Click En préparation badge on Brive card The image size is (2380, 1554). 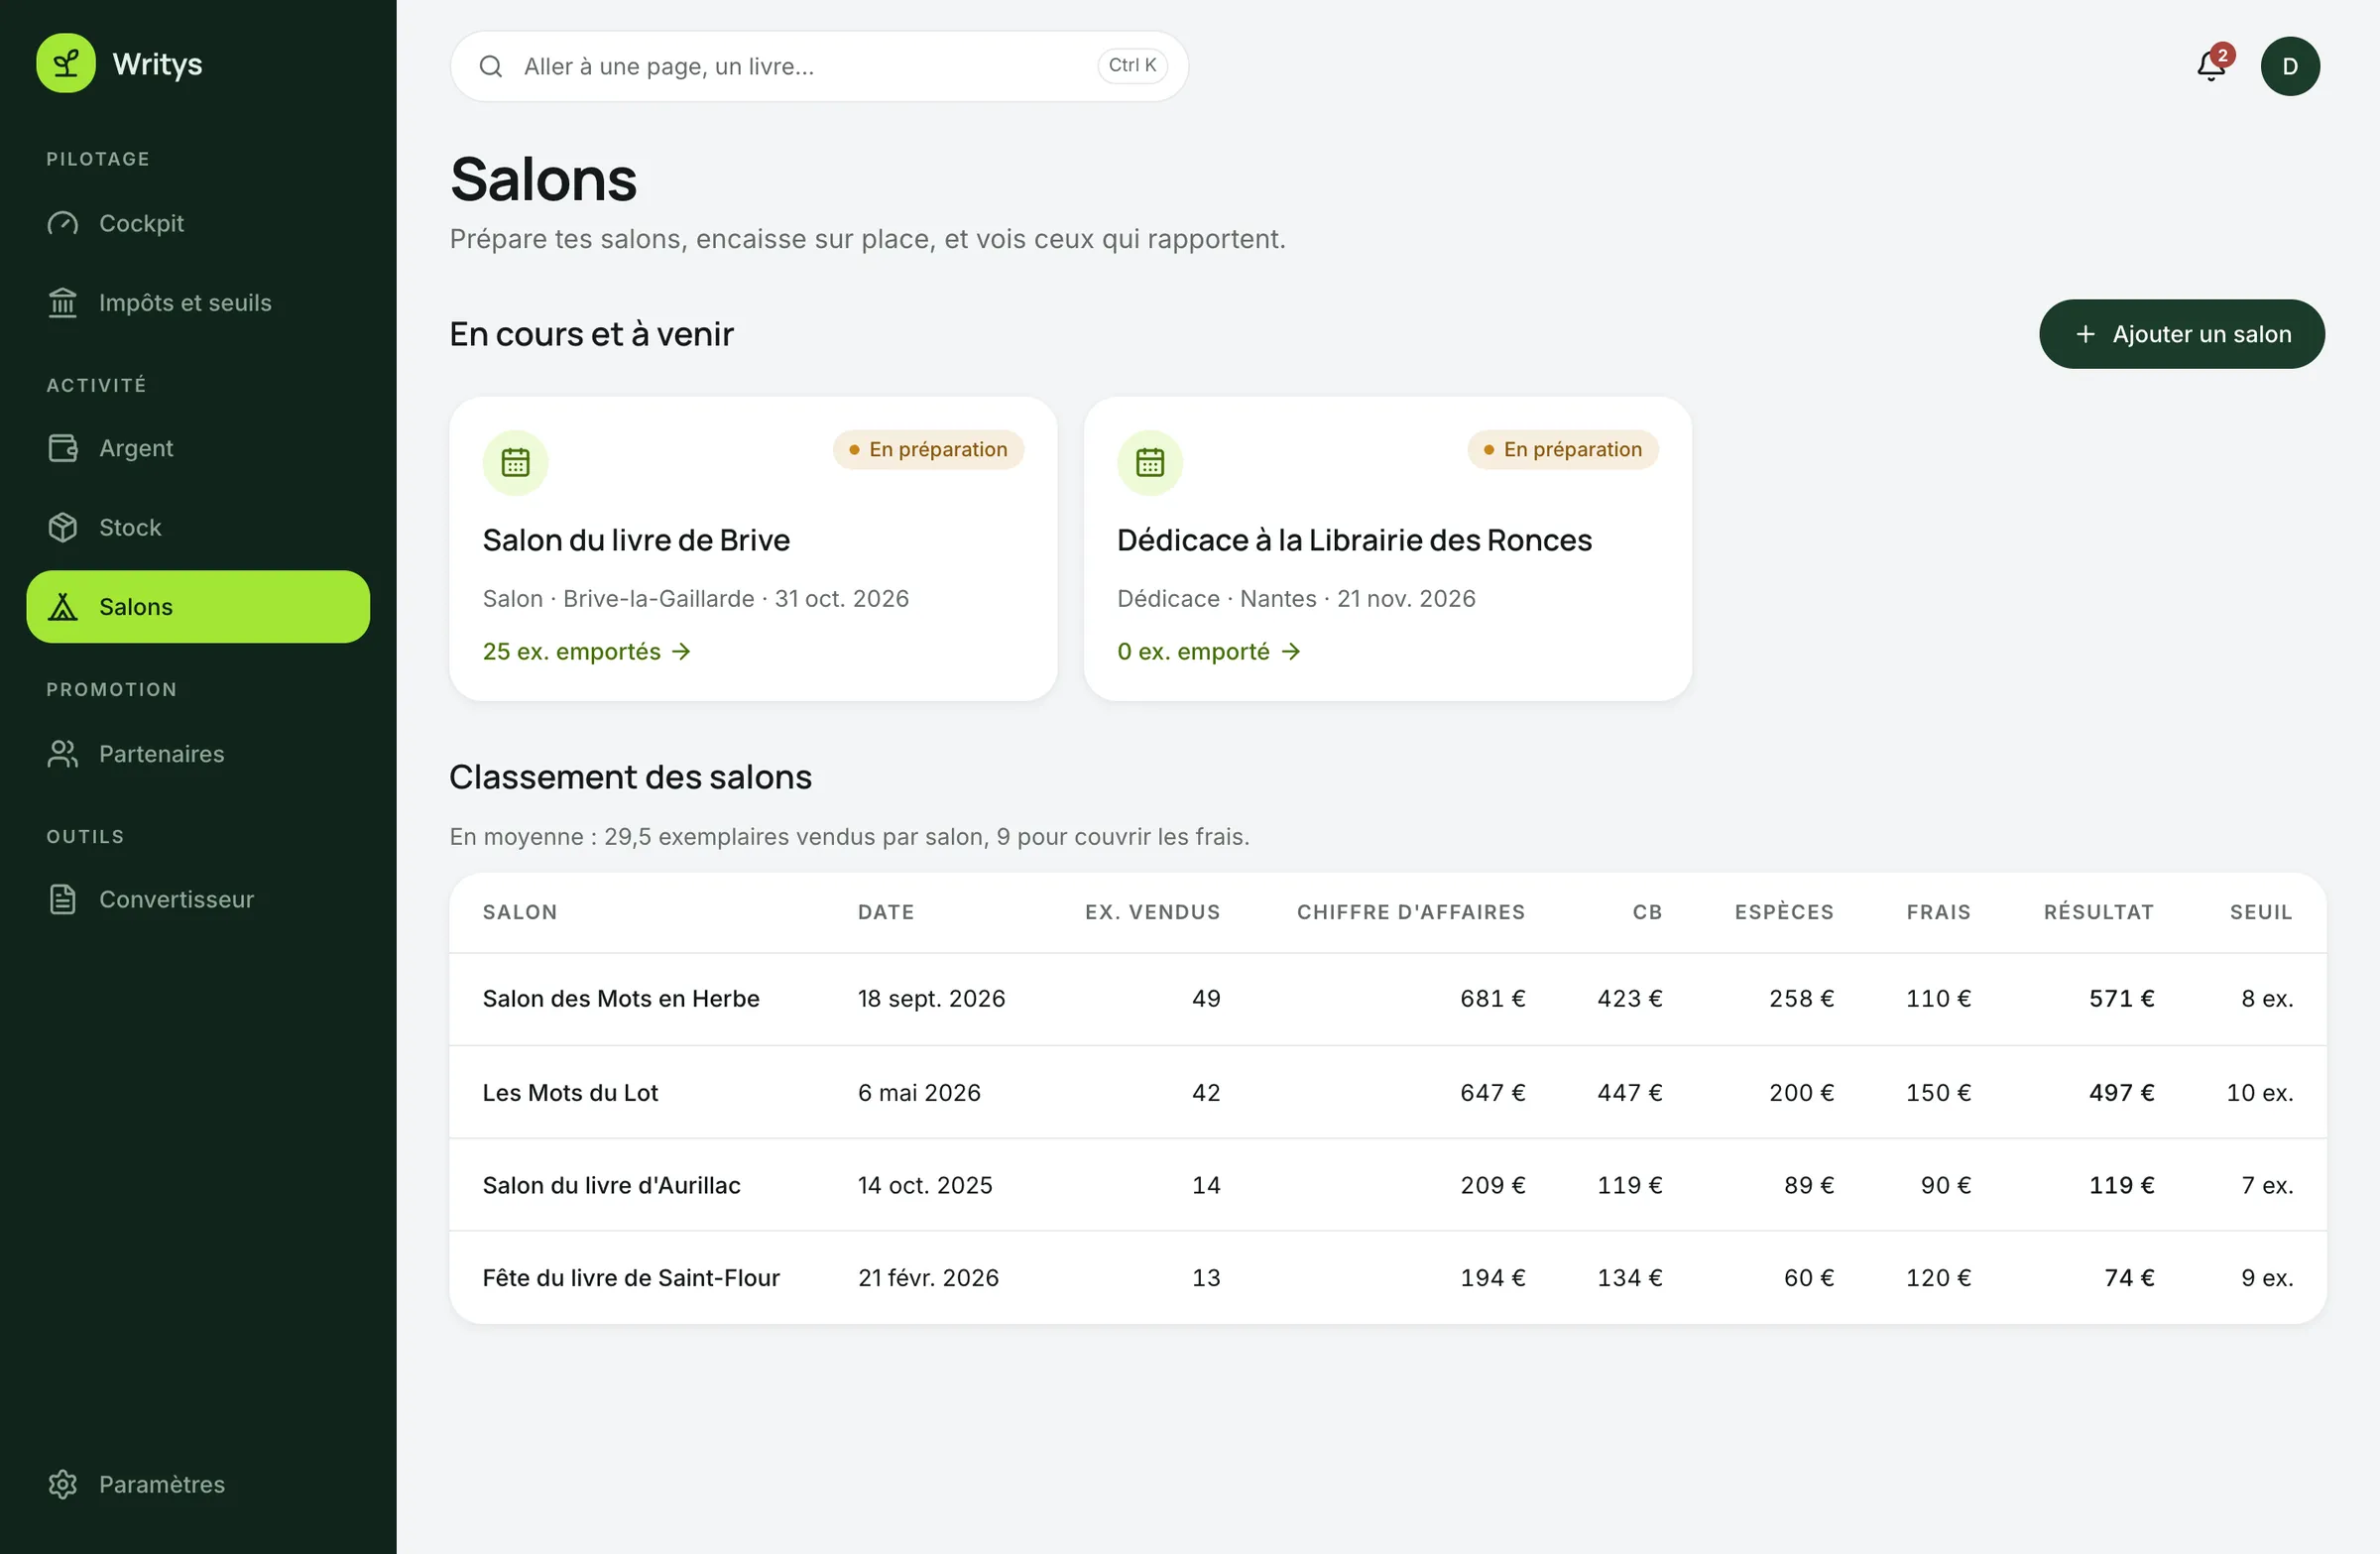pyautogui.click(x=928, y=449)
